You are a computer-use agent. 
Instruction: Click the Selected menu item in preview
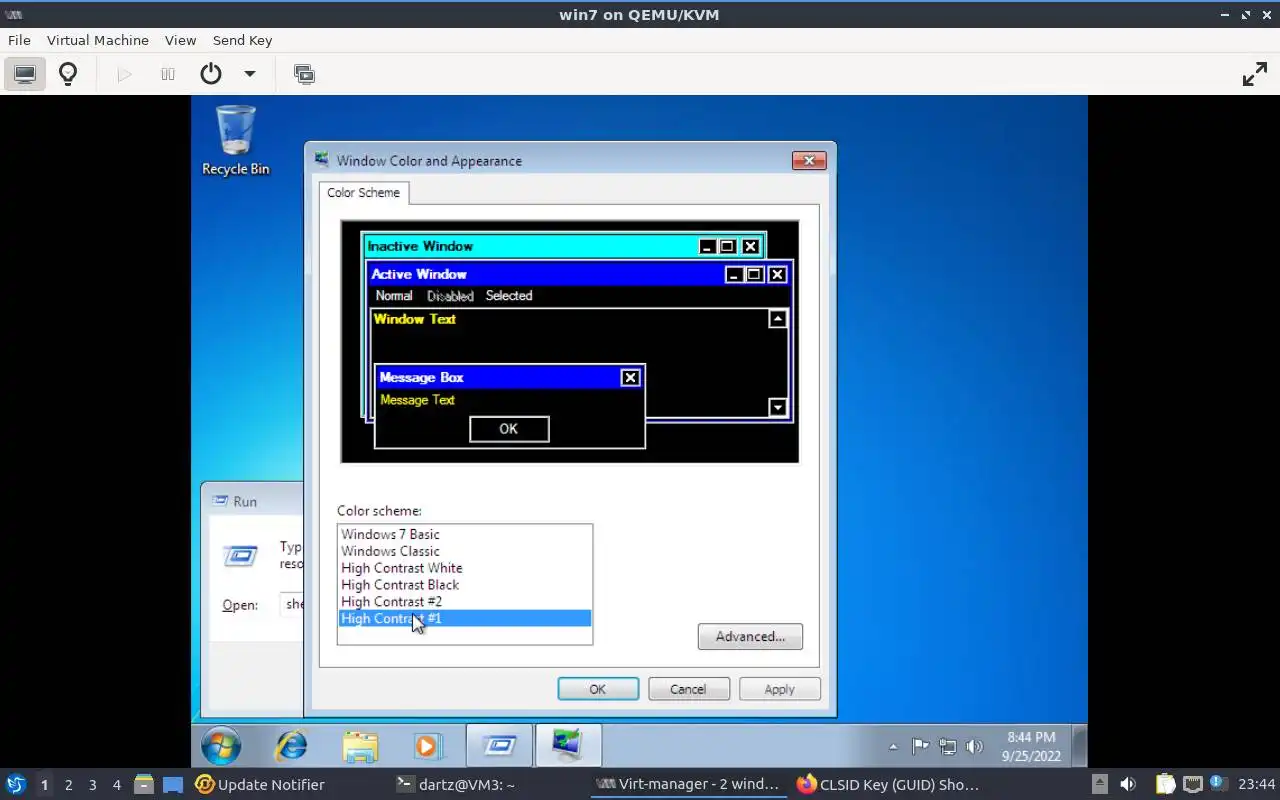509,296
